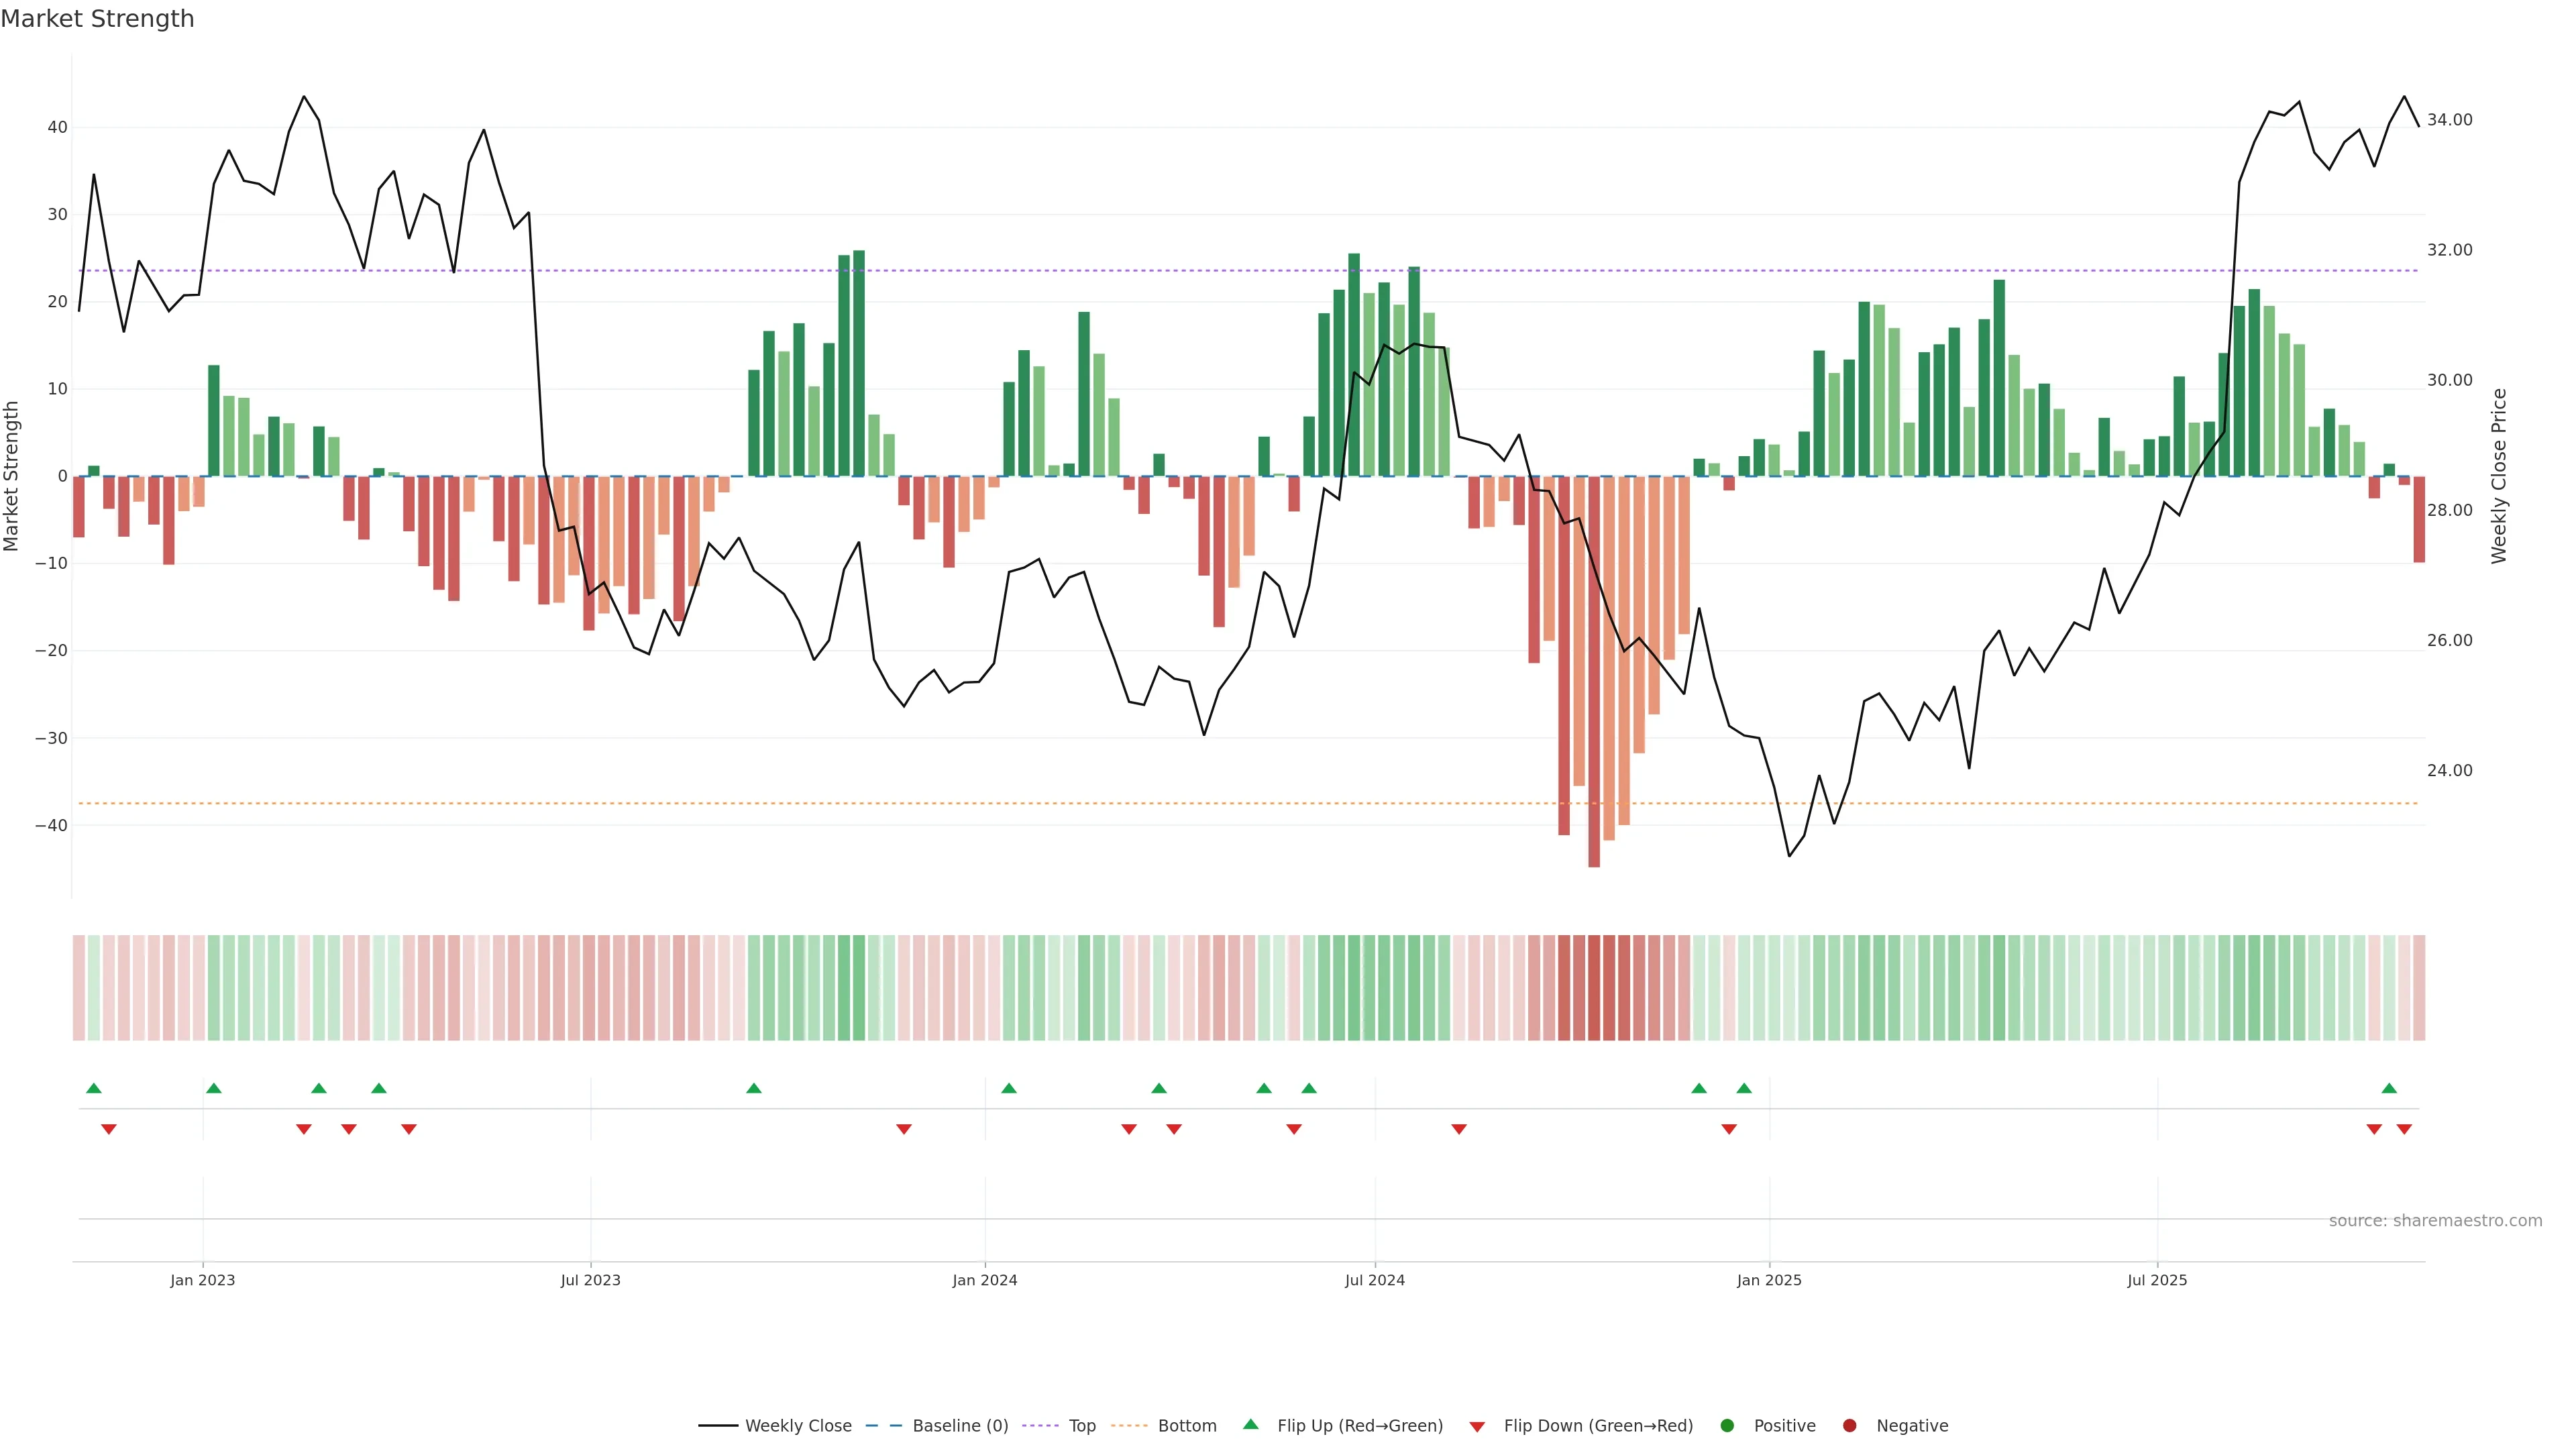Click the leftmost green flip-up triangle marker

coord(94,1088)
